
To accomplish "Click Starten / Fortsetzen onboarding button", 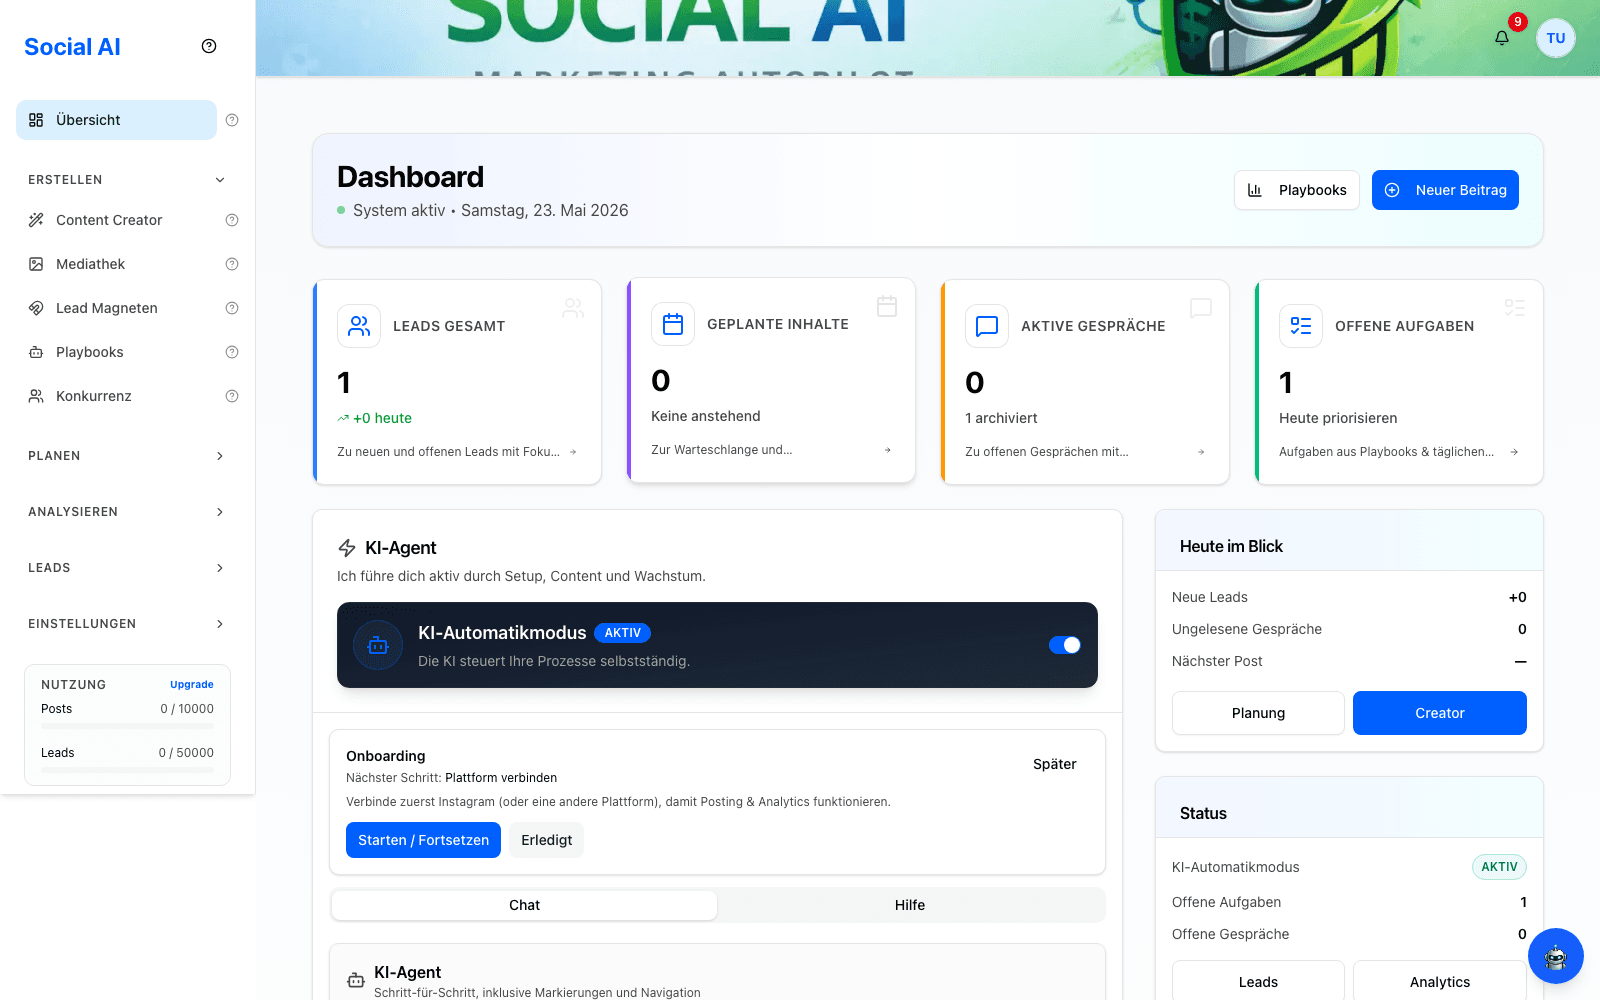I will pos(423,840).
